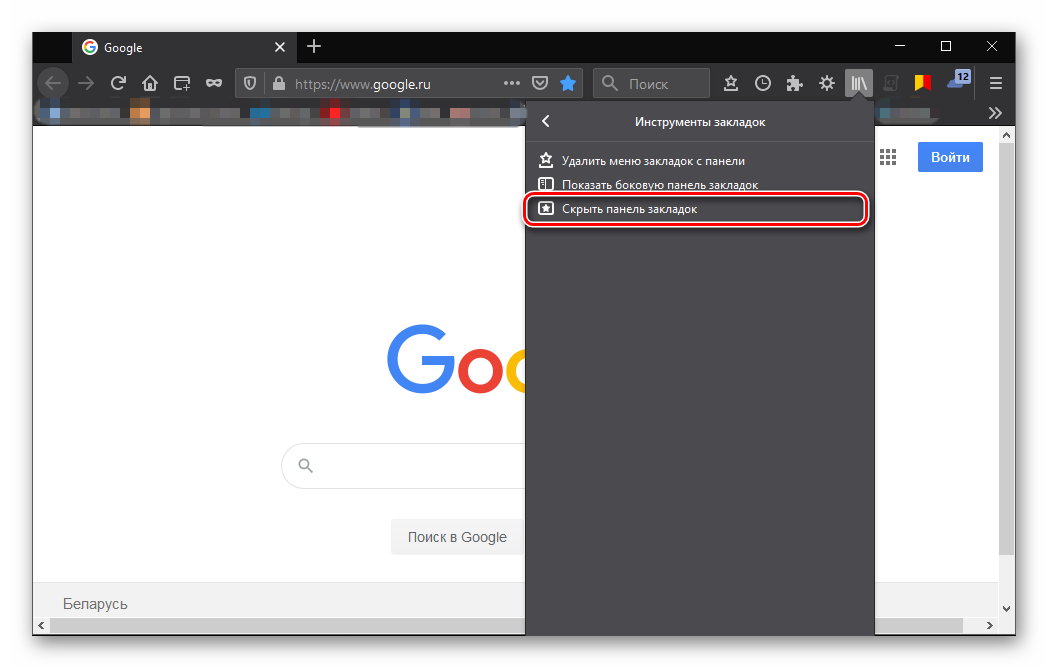Click the vertical scrollbar up arrow
Image resolution: width=1048 pixels, height=668 pixels.
1007,135
